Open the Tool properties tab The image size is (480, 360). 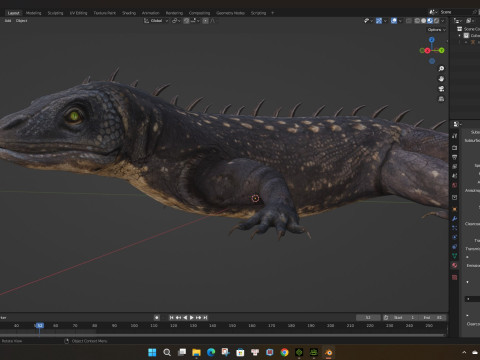click(x=454, y=136)
